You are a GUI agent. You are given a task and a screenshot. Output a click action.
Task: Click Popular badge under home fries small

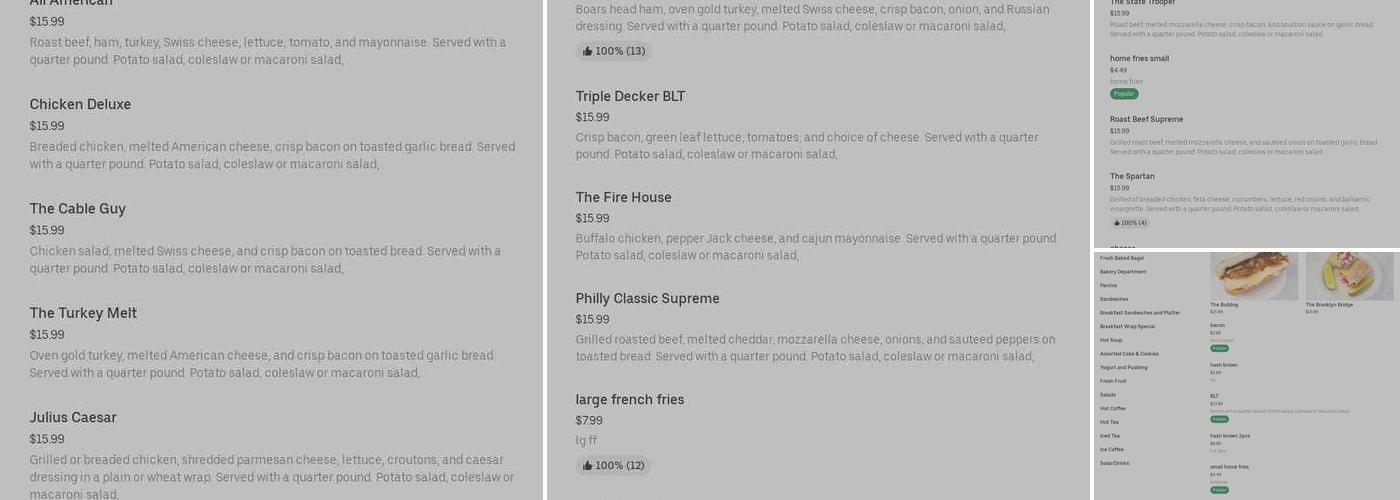1124,94
